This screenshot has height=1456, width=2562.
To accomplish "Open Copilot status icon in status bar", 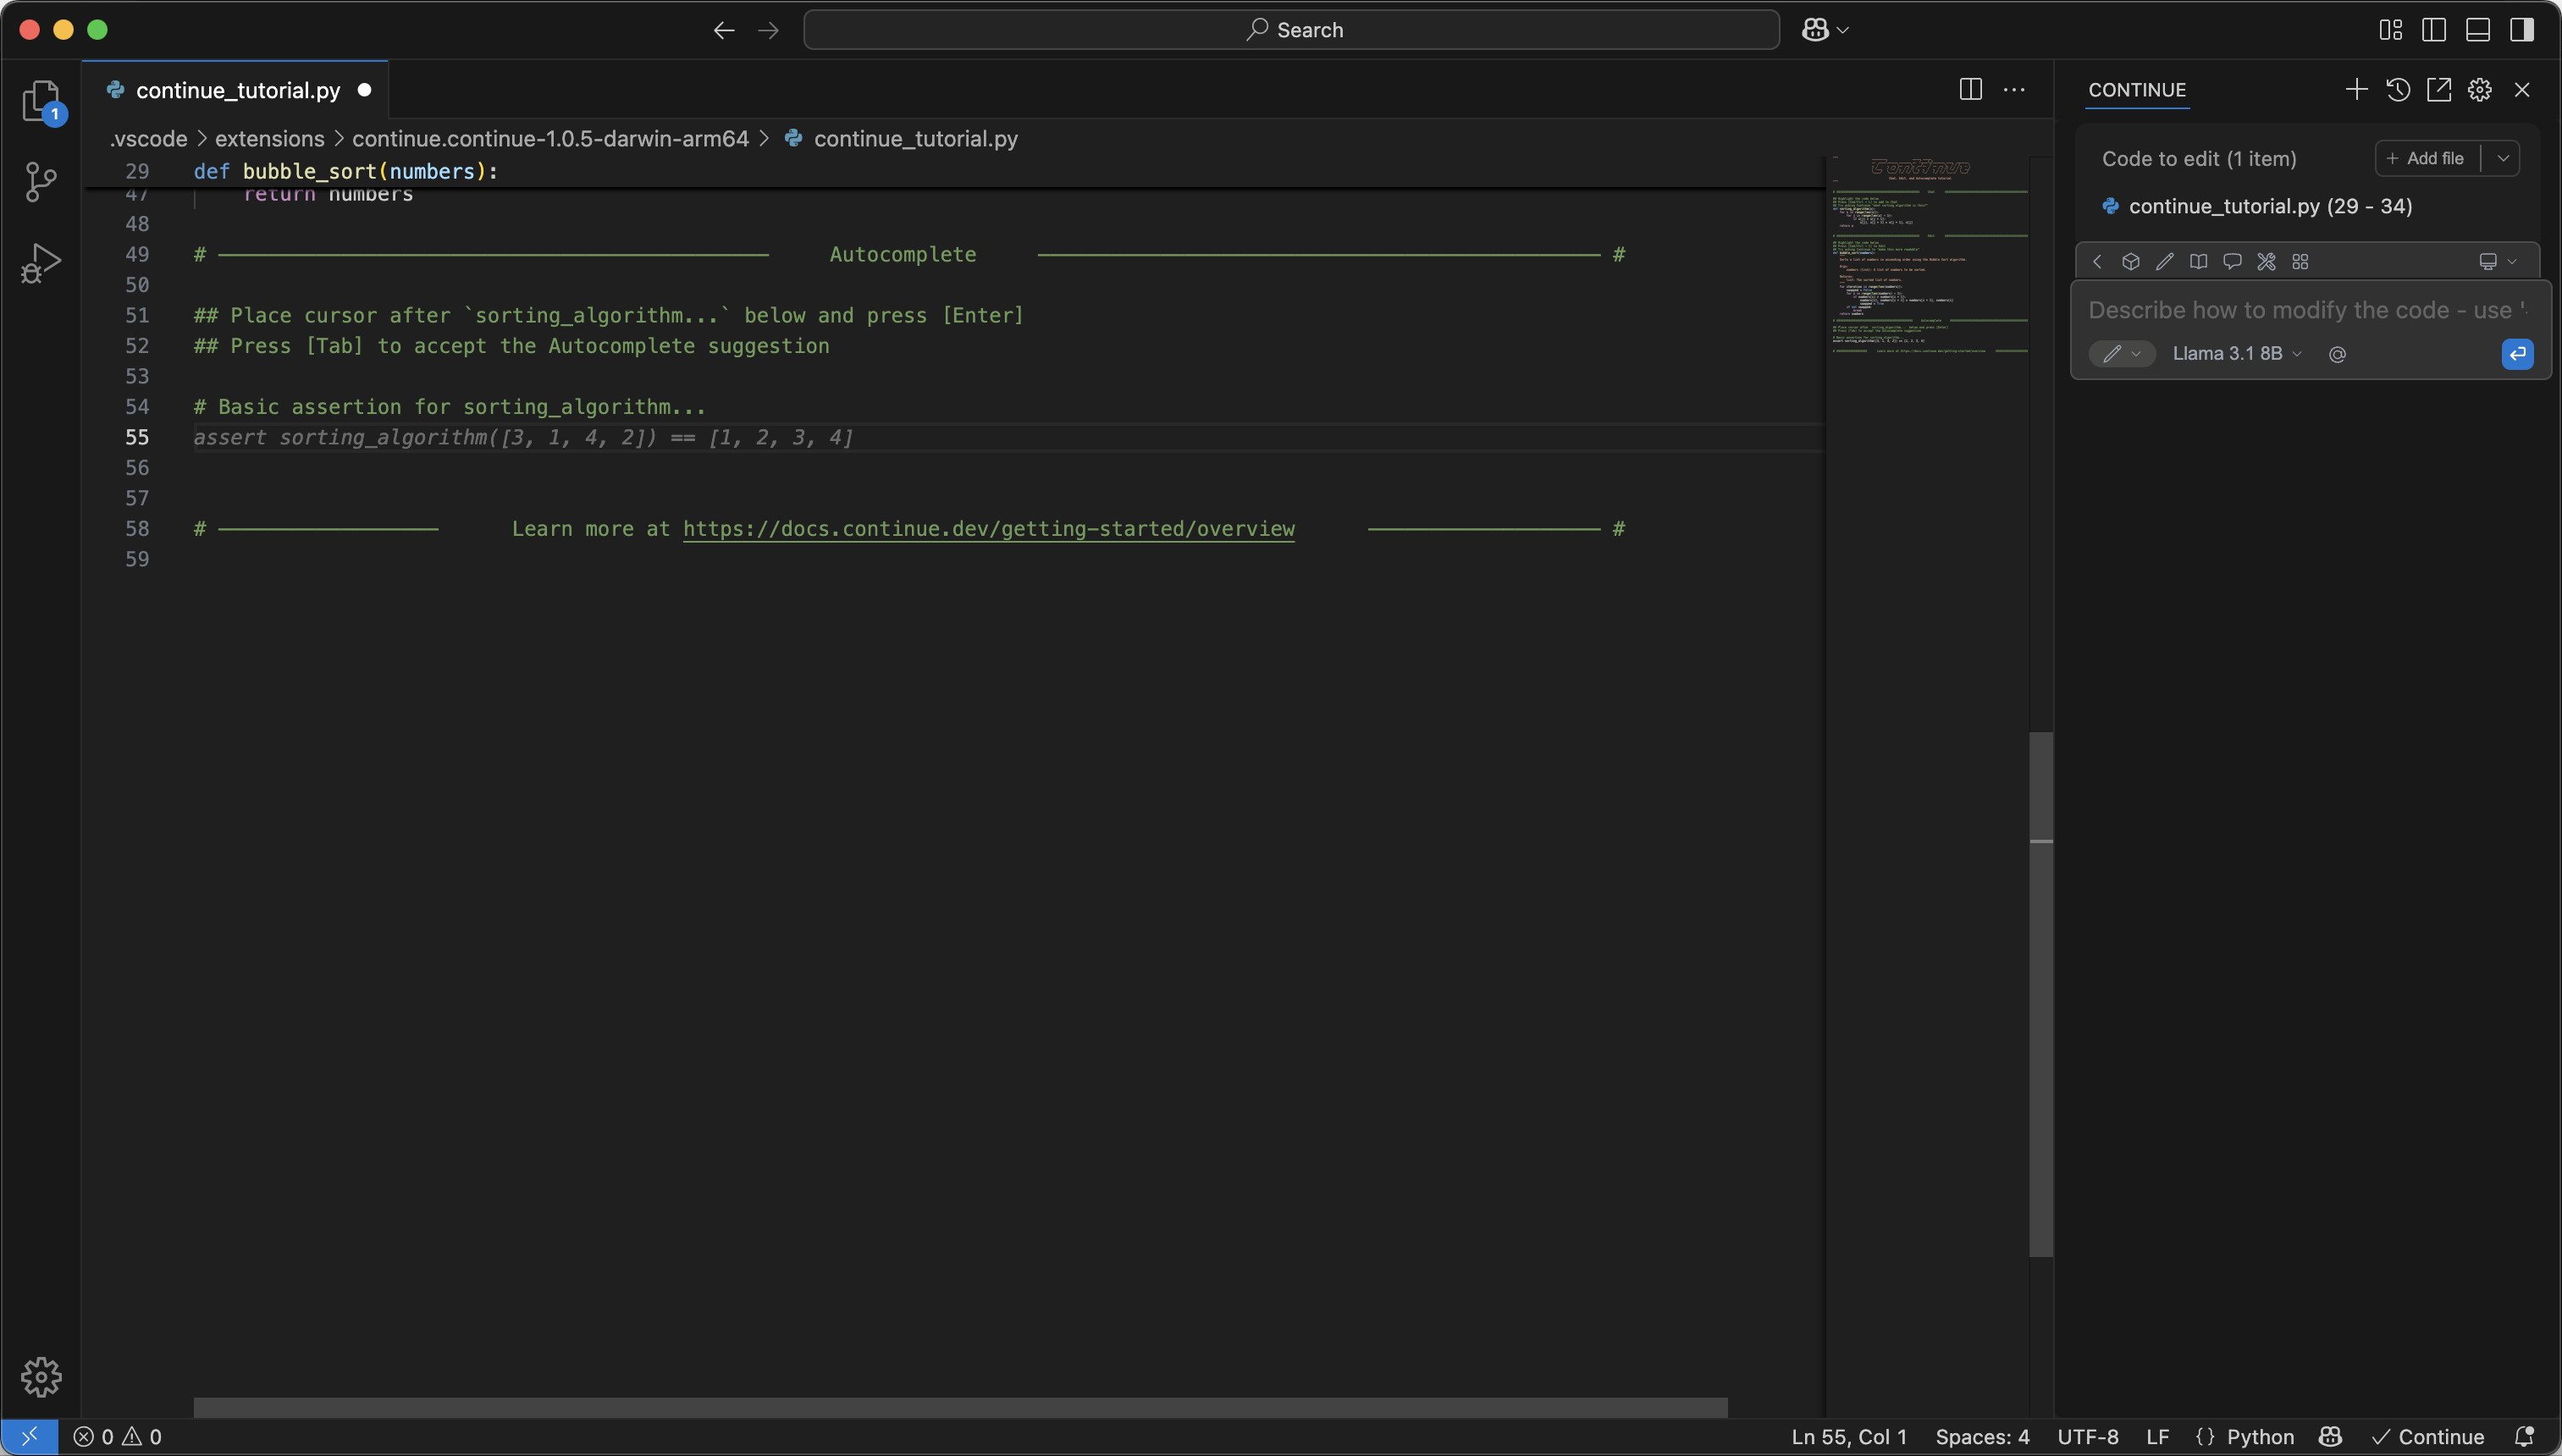I will tap(2331, 1436).
